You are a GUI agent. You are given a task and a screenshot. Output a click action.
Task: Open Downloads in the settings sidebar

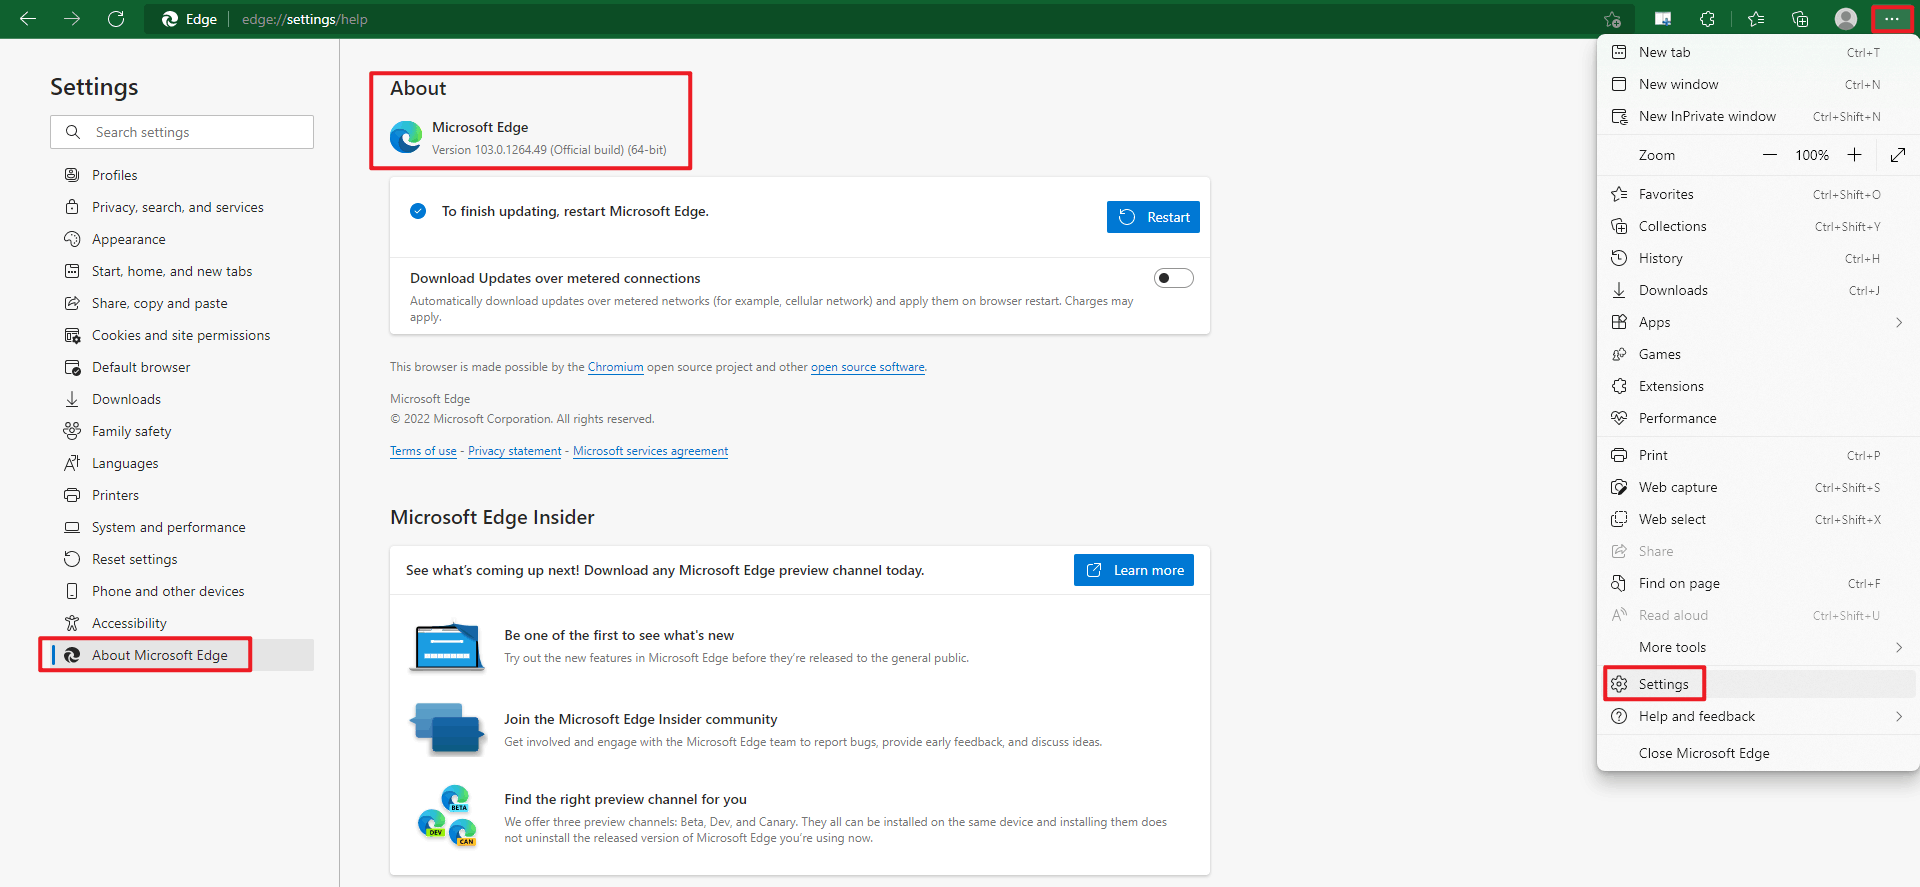click(x=182, y=399)
